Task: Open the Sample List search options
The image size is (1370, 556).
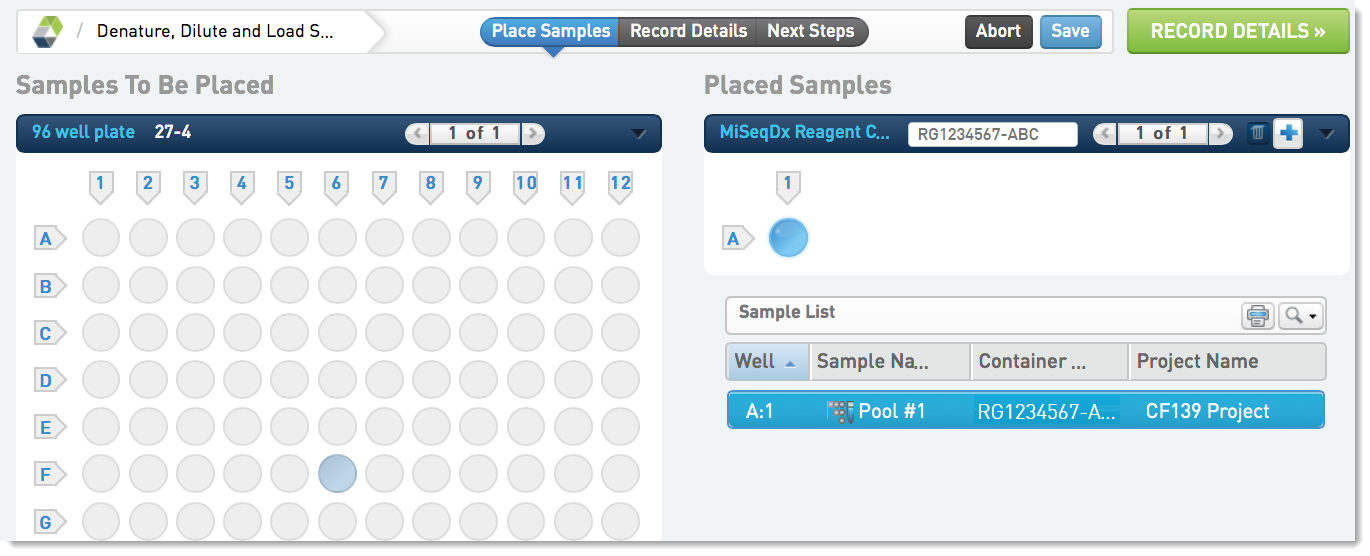Action: (x=1301, y=315)
